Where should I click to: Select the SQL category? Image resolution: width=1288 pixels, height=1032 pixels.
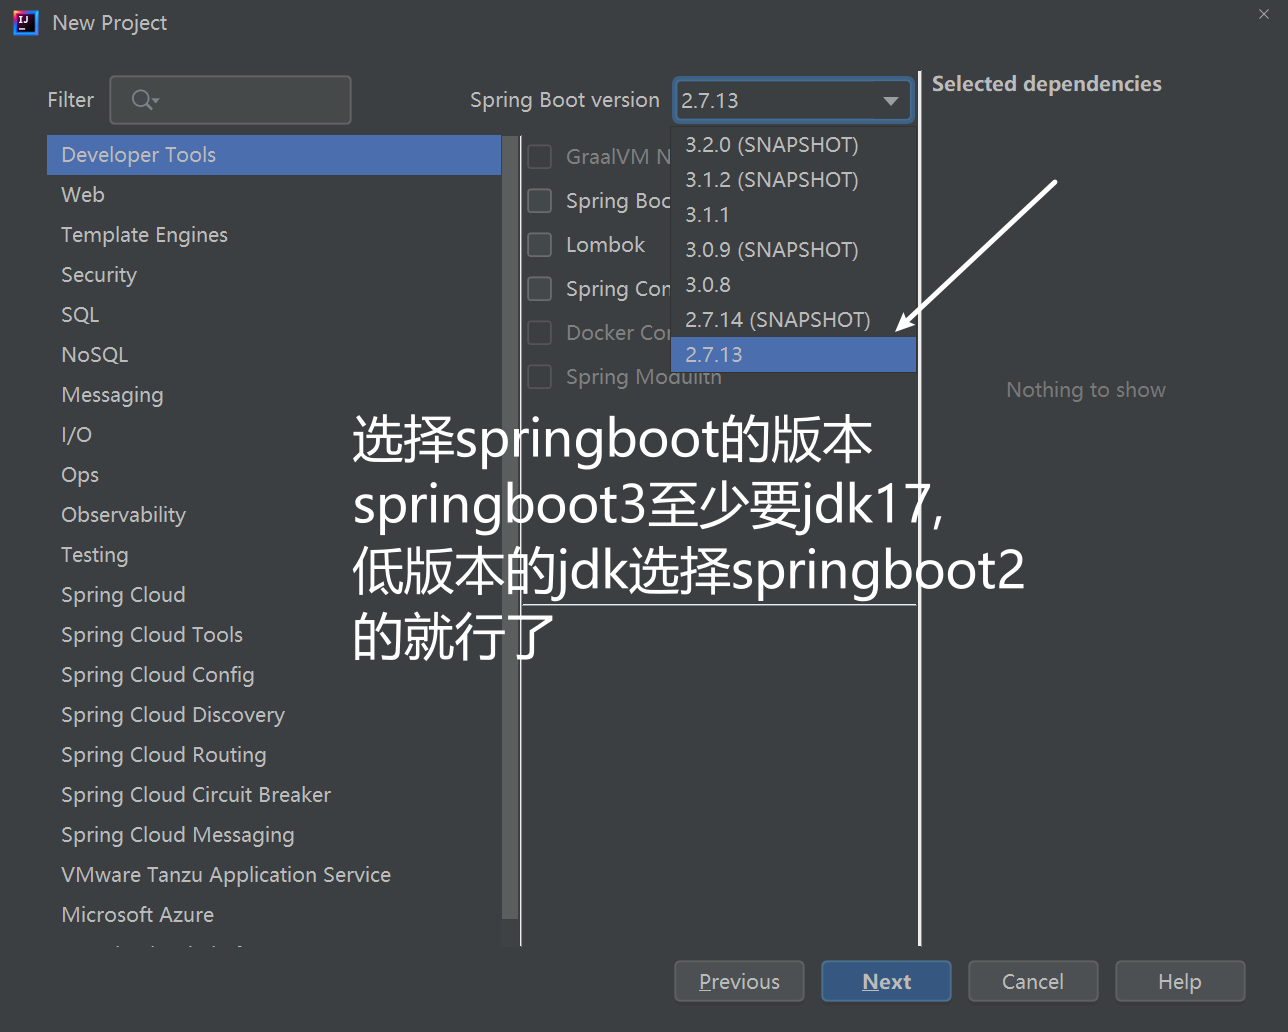274,315
